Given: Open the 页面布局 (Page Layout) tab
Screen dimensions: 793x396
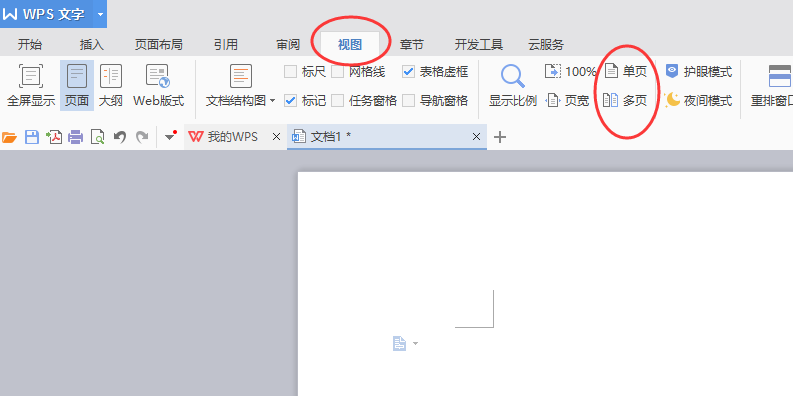Looking at the screenshot, I should (158, 45).
